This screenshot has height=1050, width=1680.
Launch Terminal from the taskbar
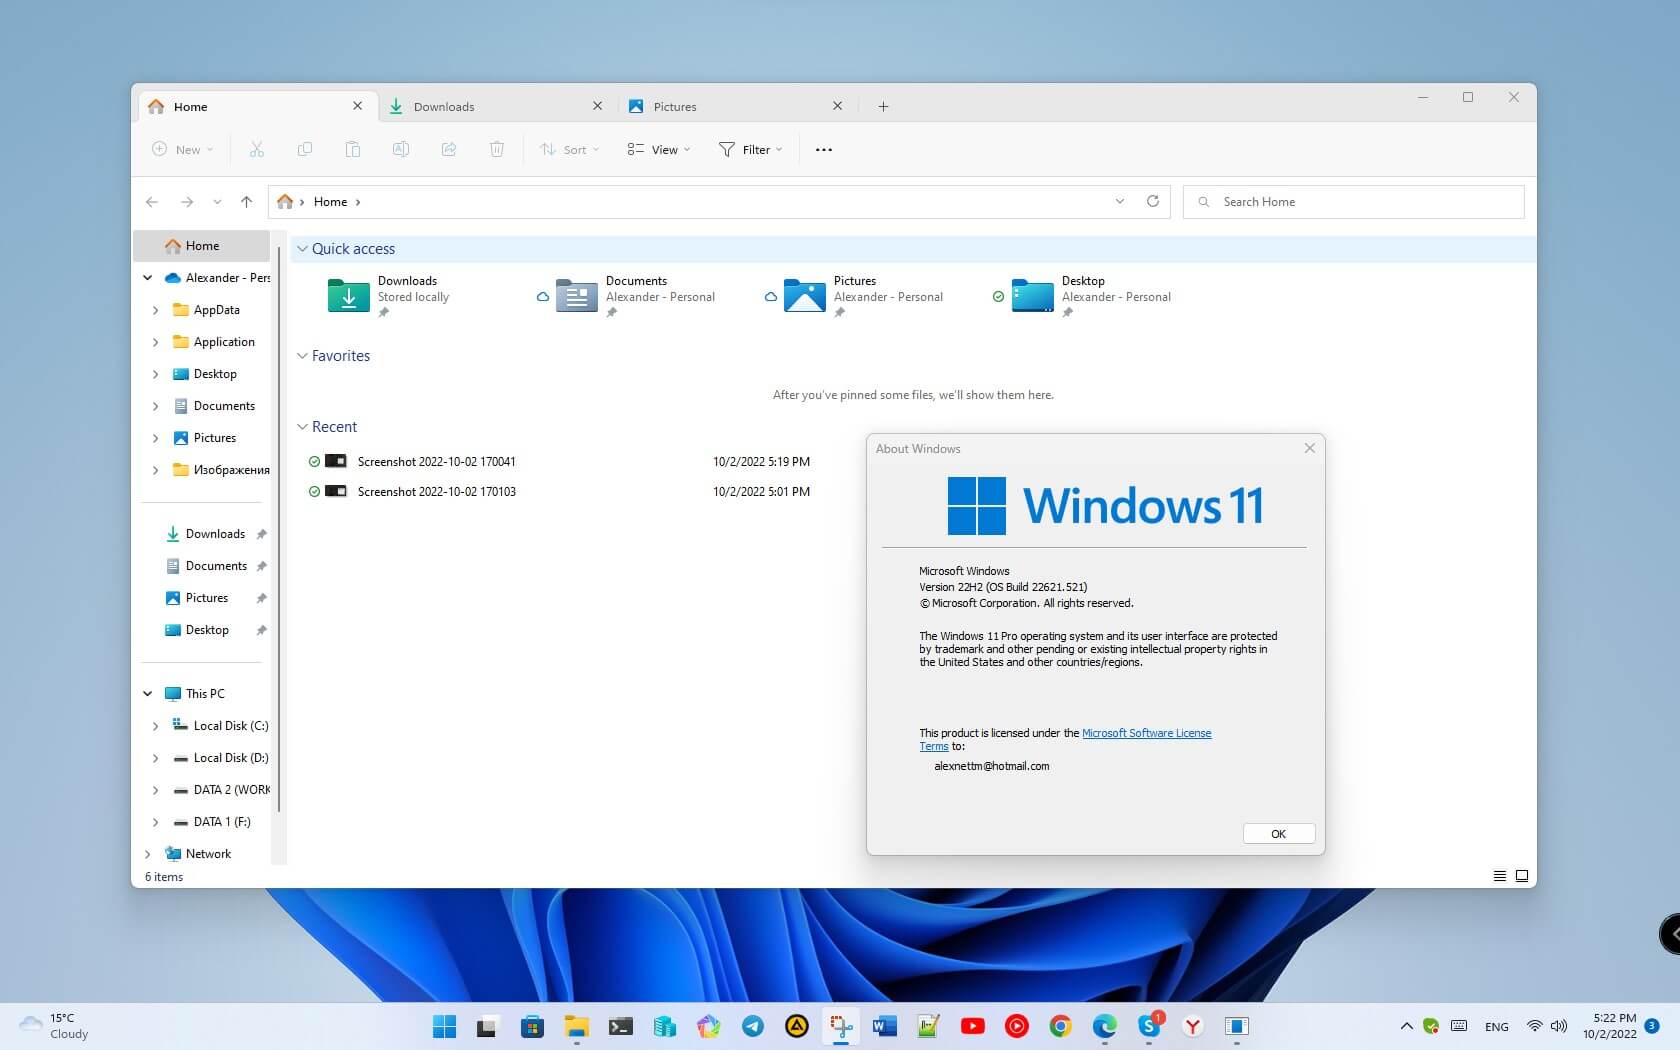coord(621,1026)
